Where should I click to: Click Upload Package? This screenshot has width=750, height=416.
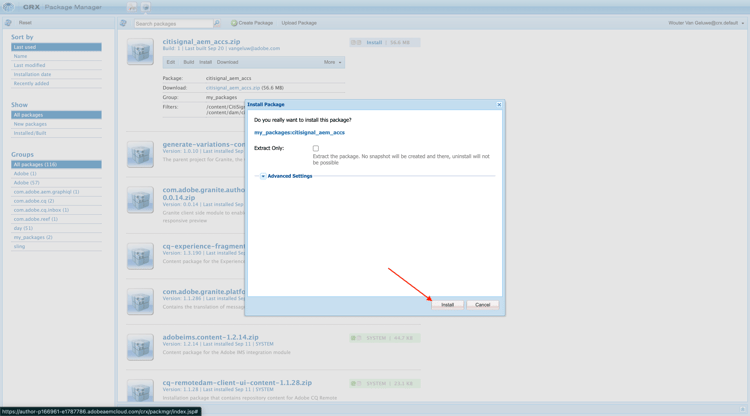click(299, 23)
